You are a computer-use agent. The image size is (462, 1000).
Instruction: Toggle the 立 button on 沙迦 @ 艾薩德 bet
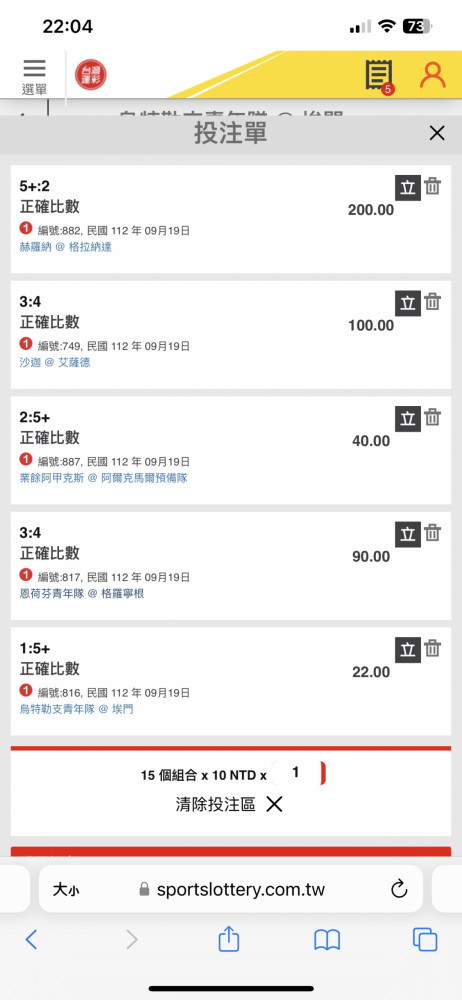(x=408, y=304)
